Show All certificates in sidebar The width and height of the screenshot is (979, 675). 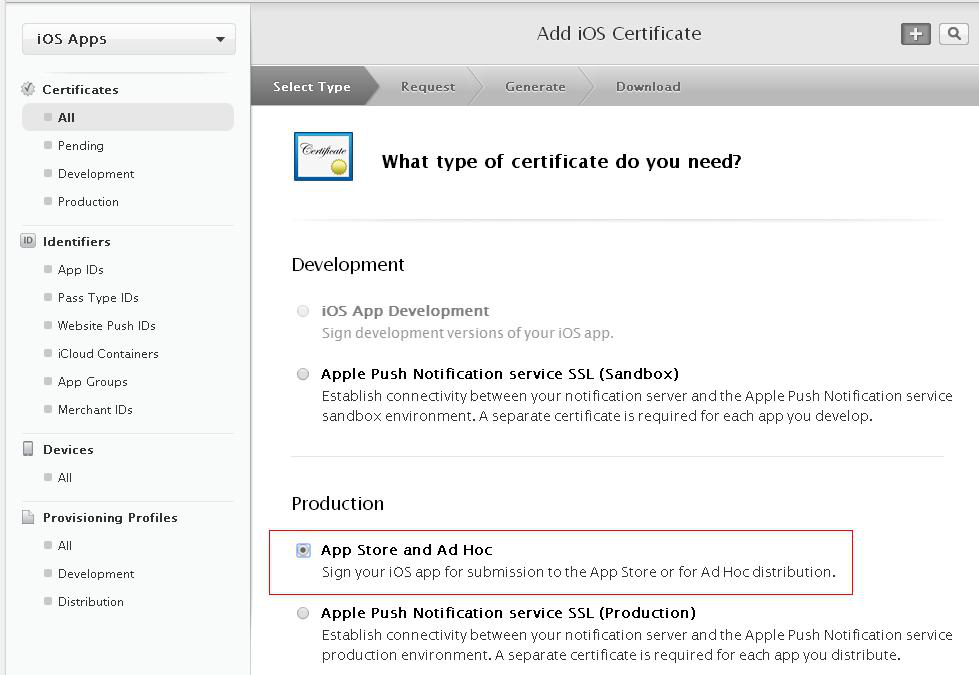coord(128,117)
